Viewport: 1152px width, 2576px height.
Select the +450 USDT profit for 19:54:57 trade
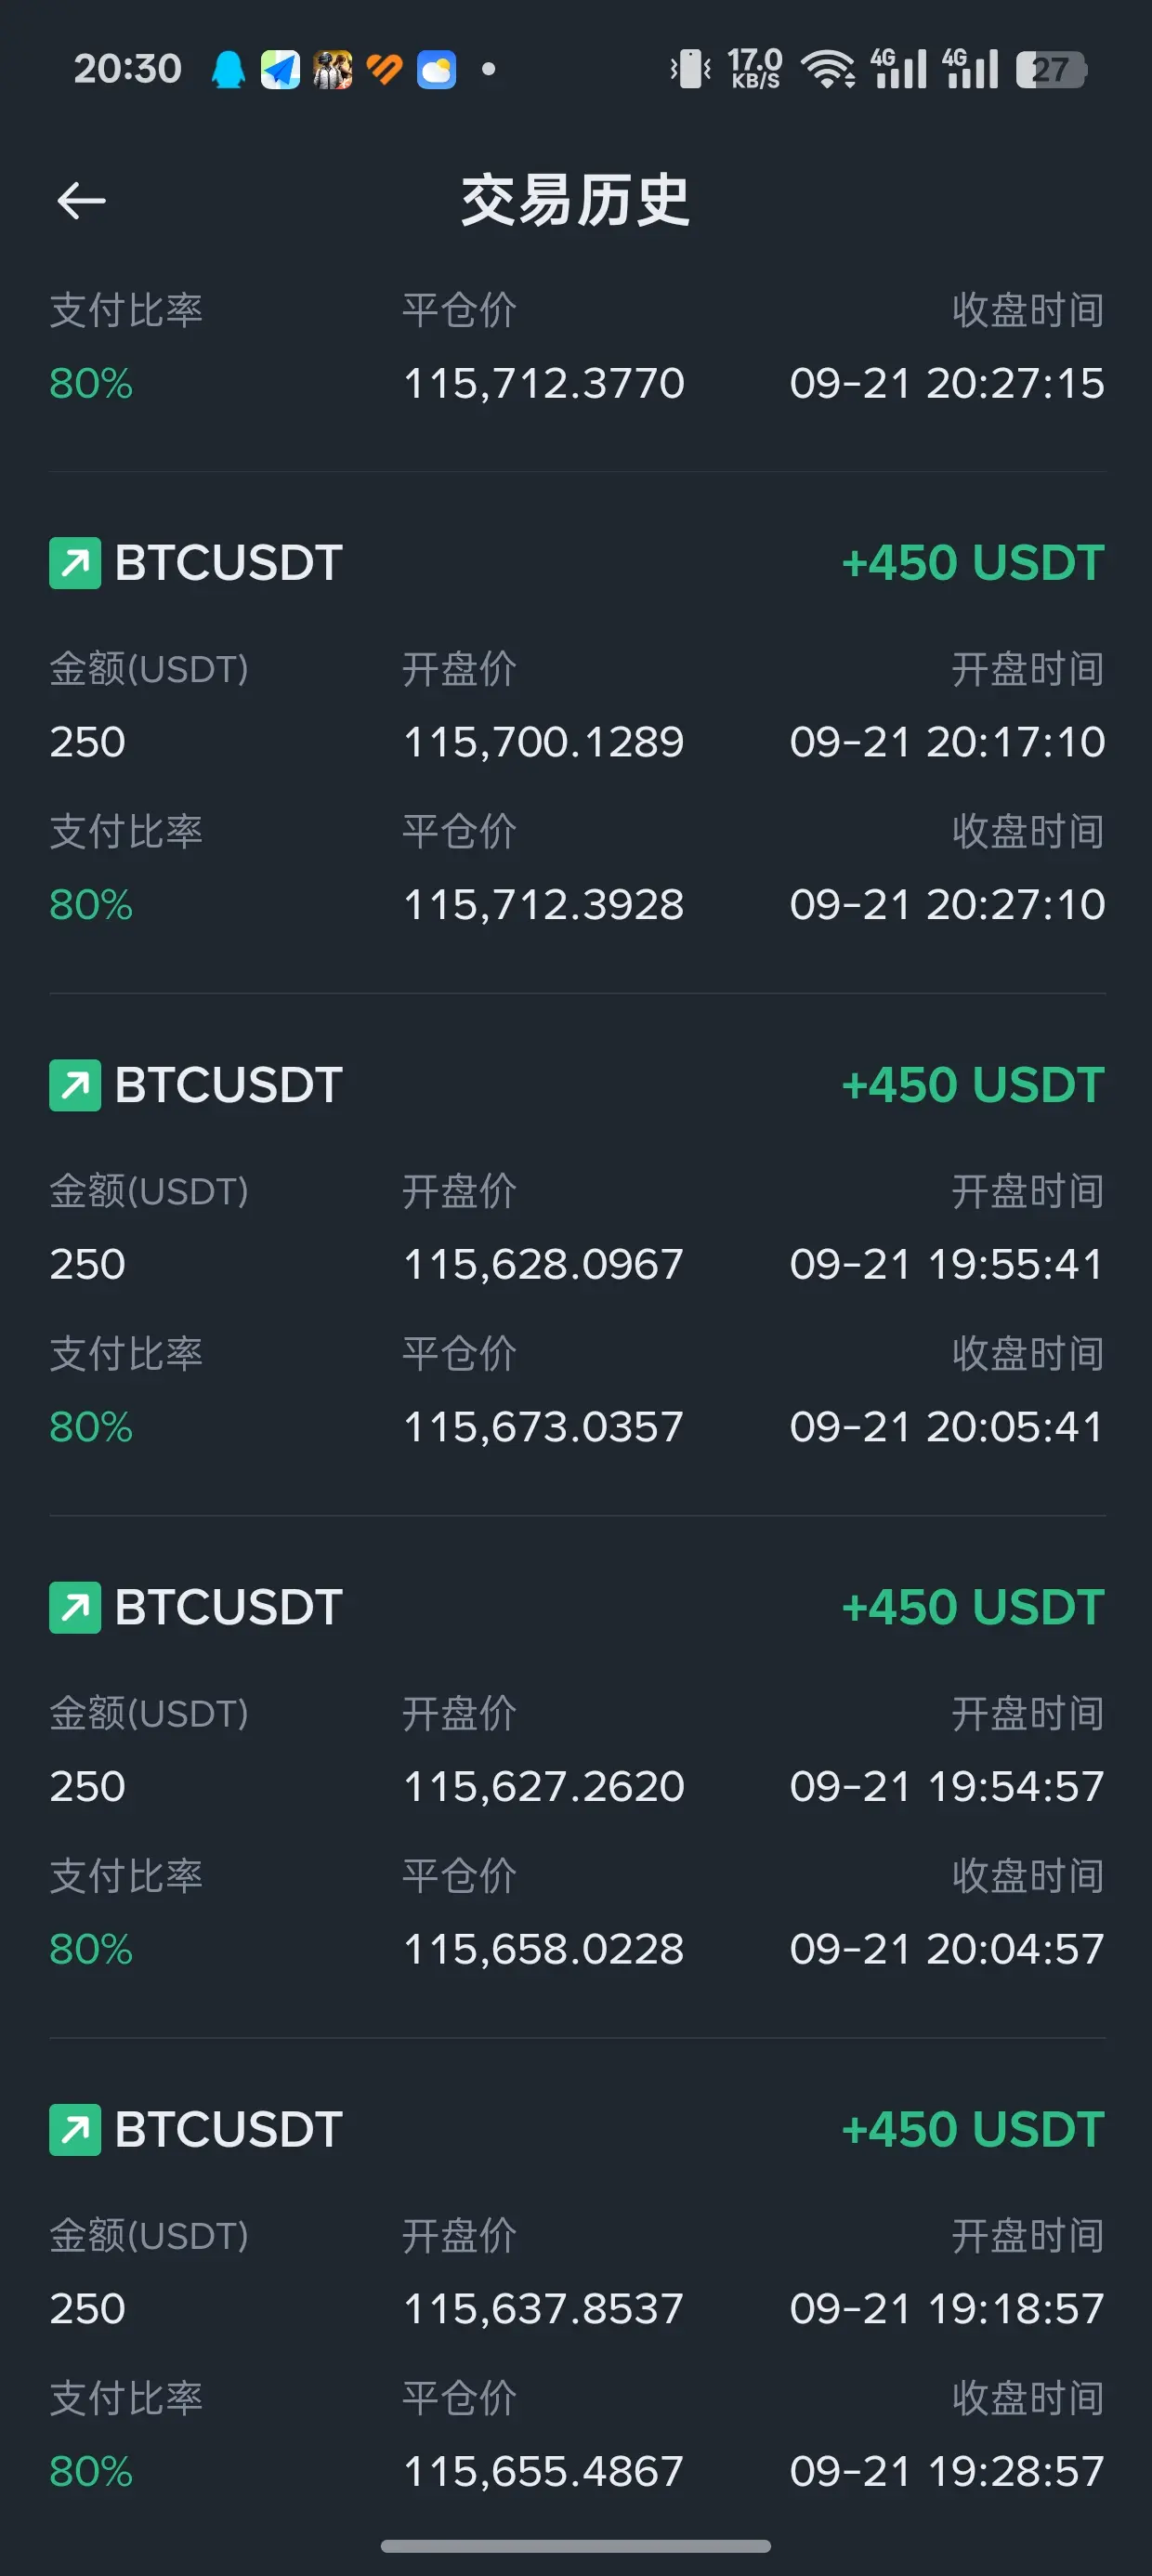973,1607
